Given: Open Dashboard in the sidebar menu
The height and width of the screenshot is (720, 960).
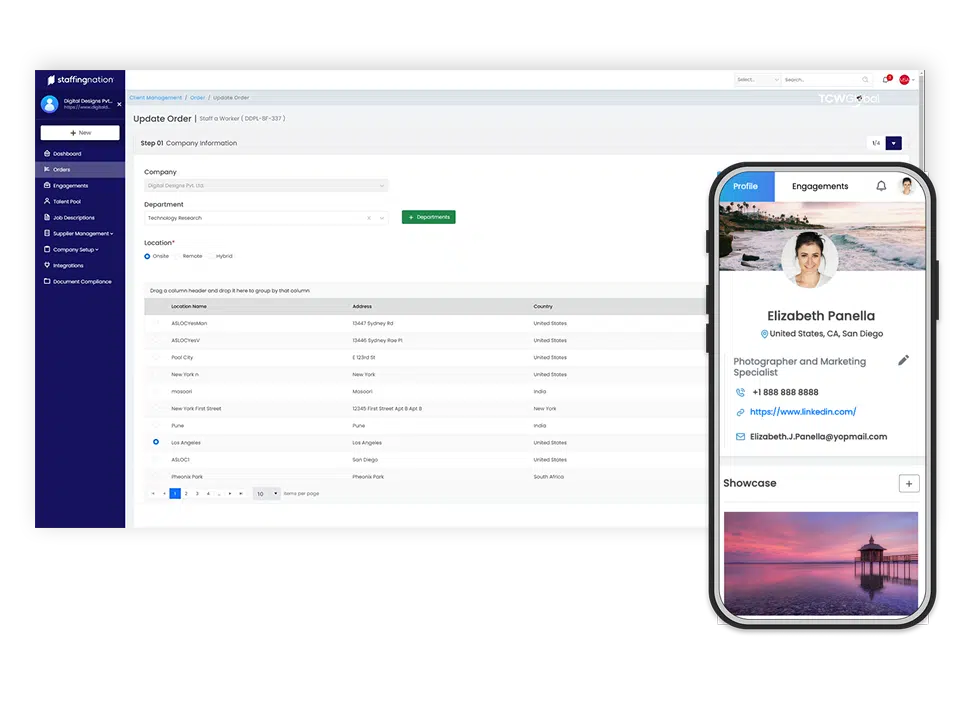Looking at the screenshot, I should click(x=67, y=153).
